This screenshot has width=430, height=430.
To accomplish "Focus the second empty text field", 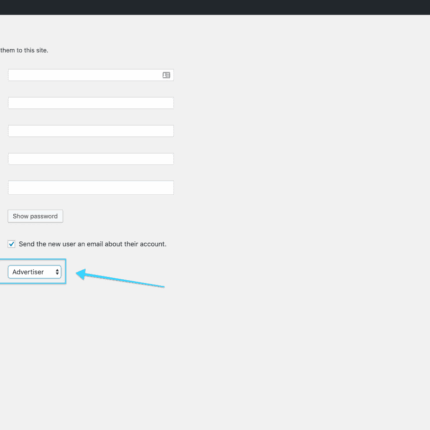I will coord(91,103).
